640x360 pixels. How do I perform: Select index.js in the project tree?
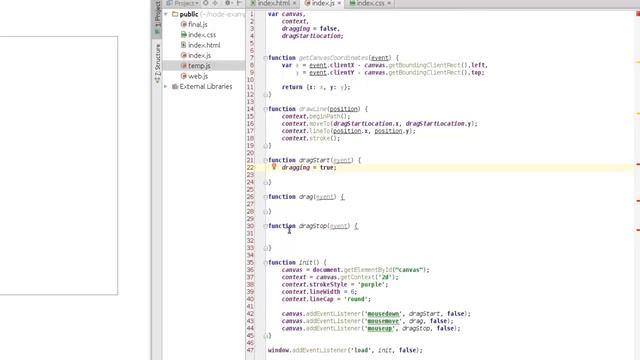tap(199, 55)
